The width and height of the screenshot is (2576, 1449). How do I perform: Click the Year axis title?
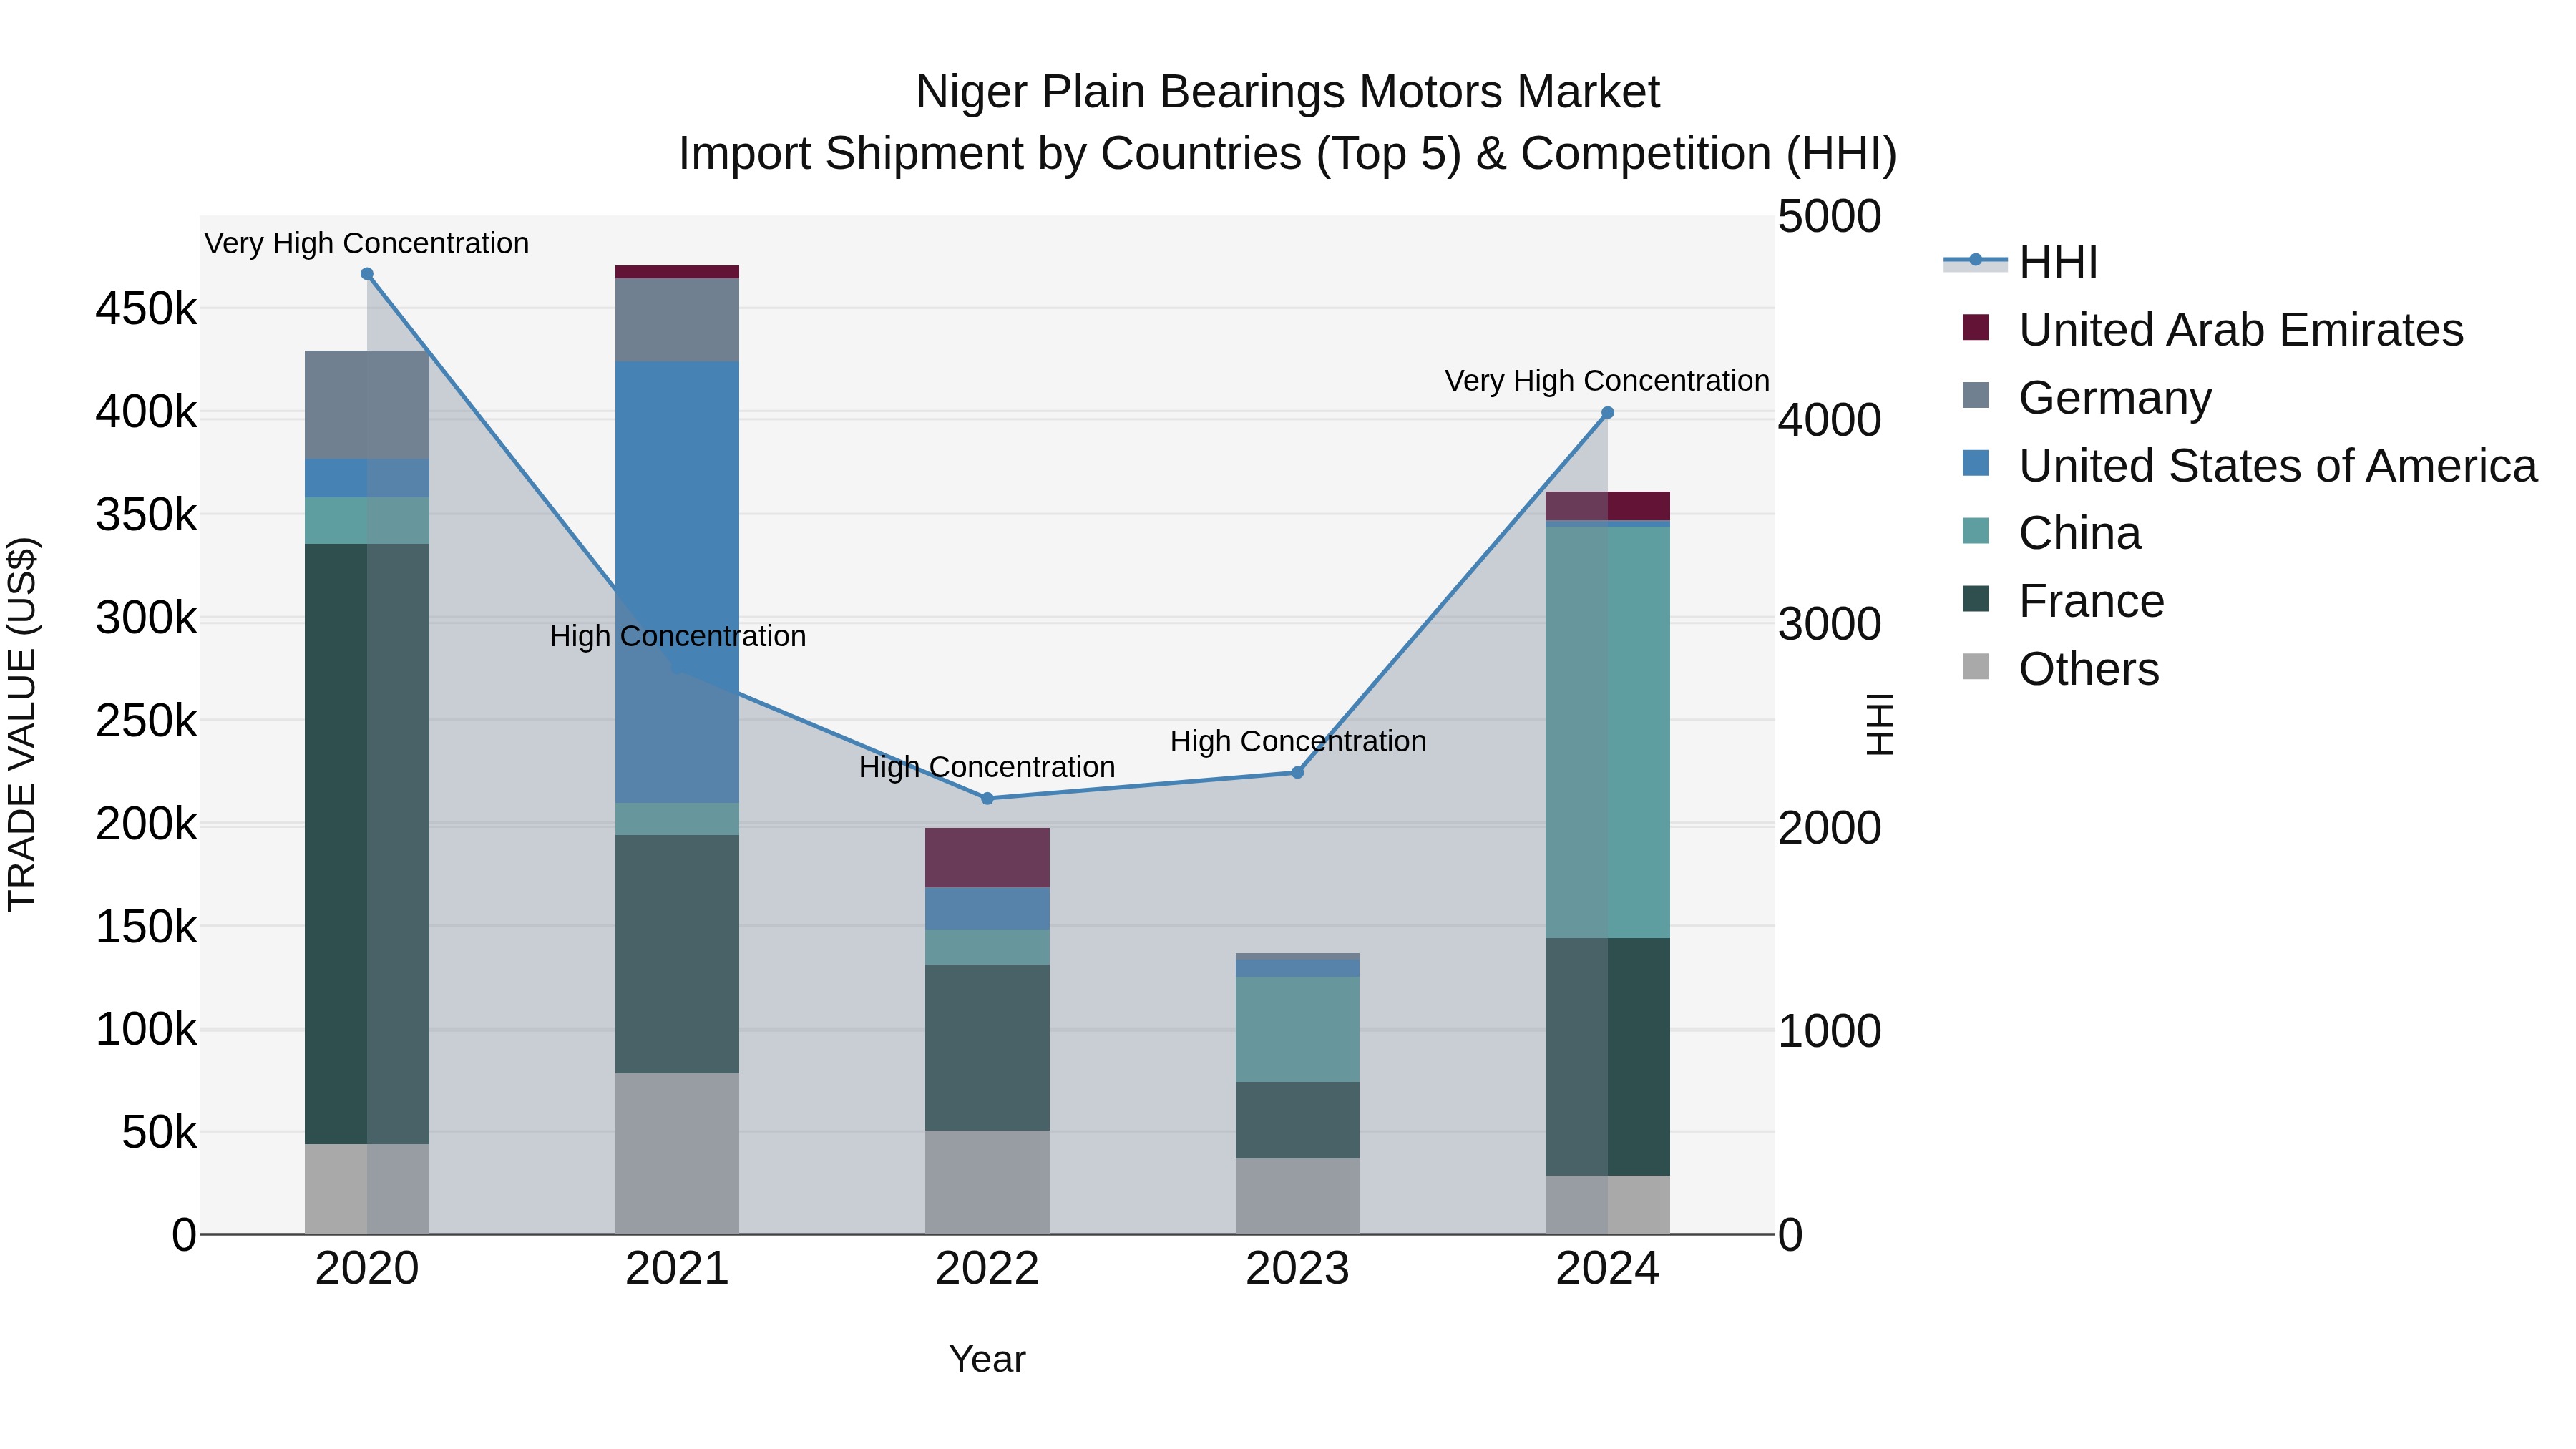point(987,1360)
